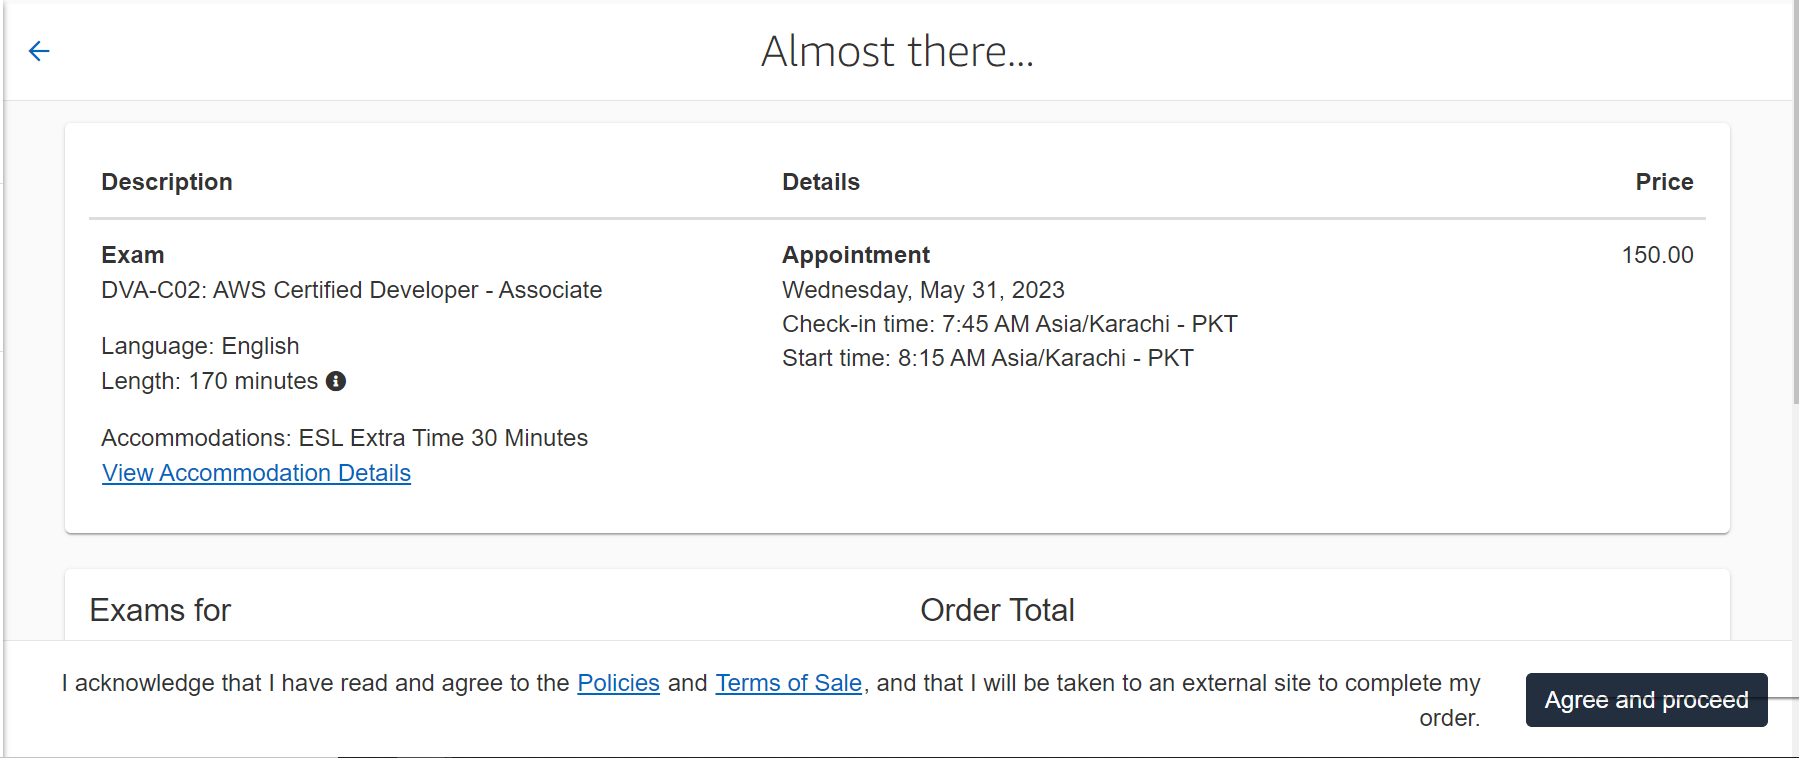Click the Exams for heading
Viewport: 1799px width, 758px height.
(160, 610)
